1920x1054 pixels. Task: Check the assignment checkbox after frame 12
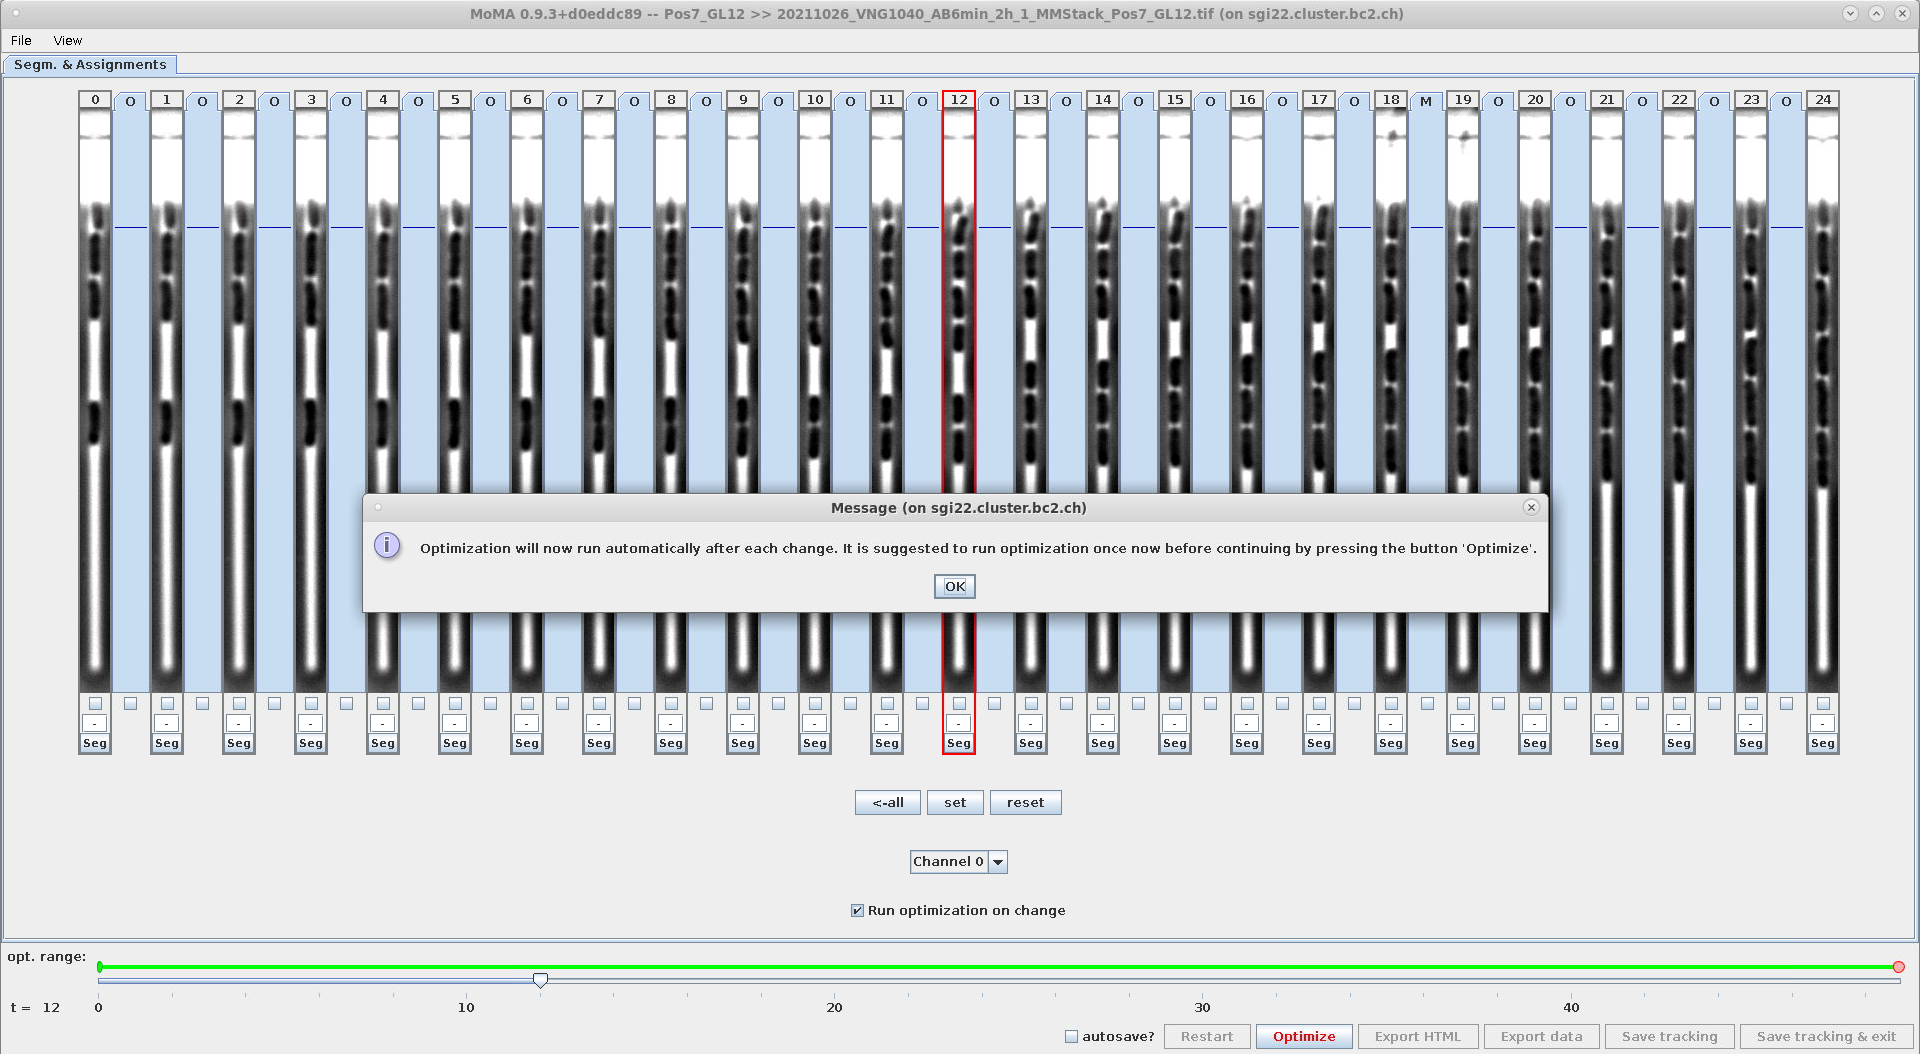994,703
